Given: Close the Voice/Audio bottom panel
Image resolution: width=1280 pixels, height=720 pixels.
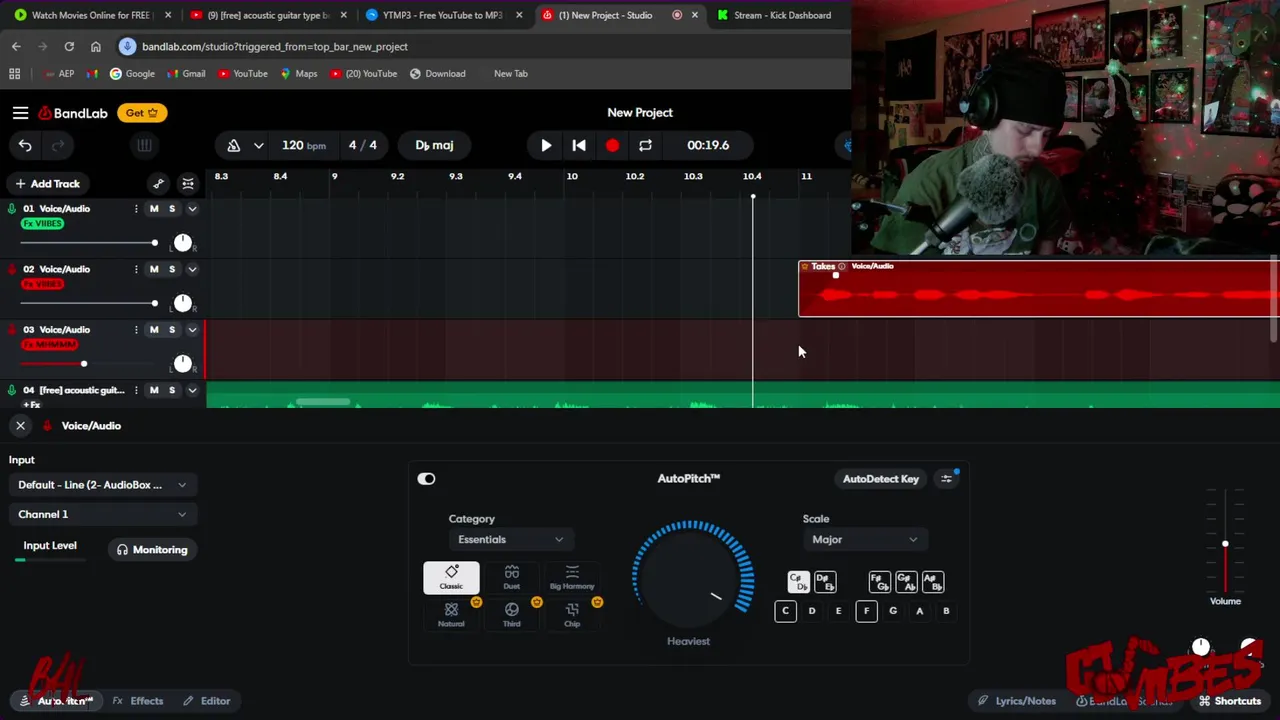Looking at the screenshot, I should (x=20, y=426).
